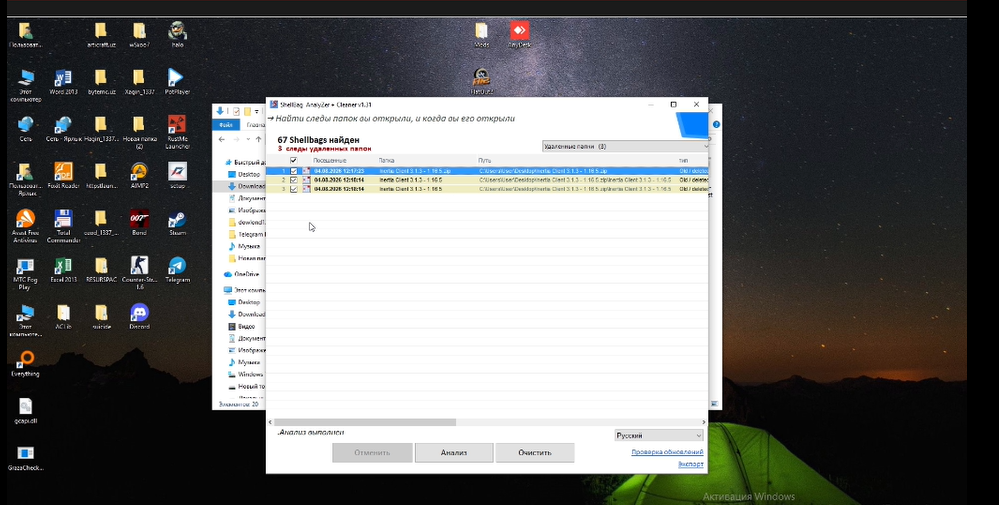Sort by the Путь column header

485,160
